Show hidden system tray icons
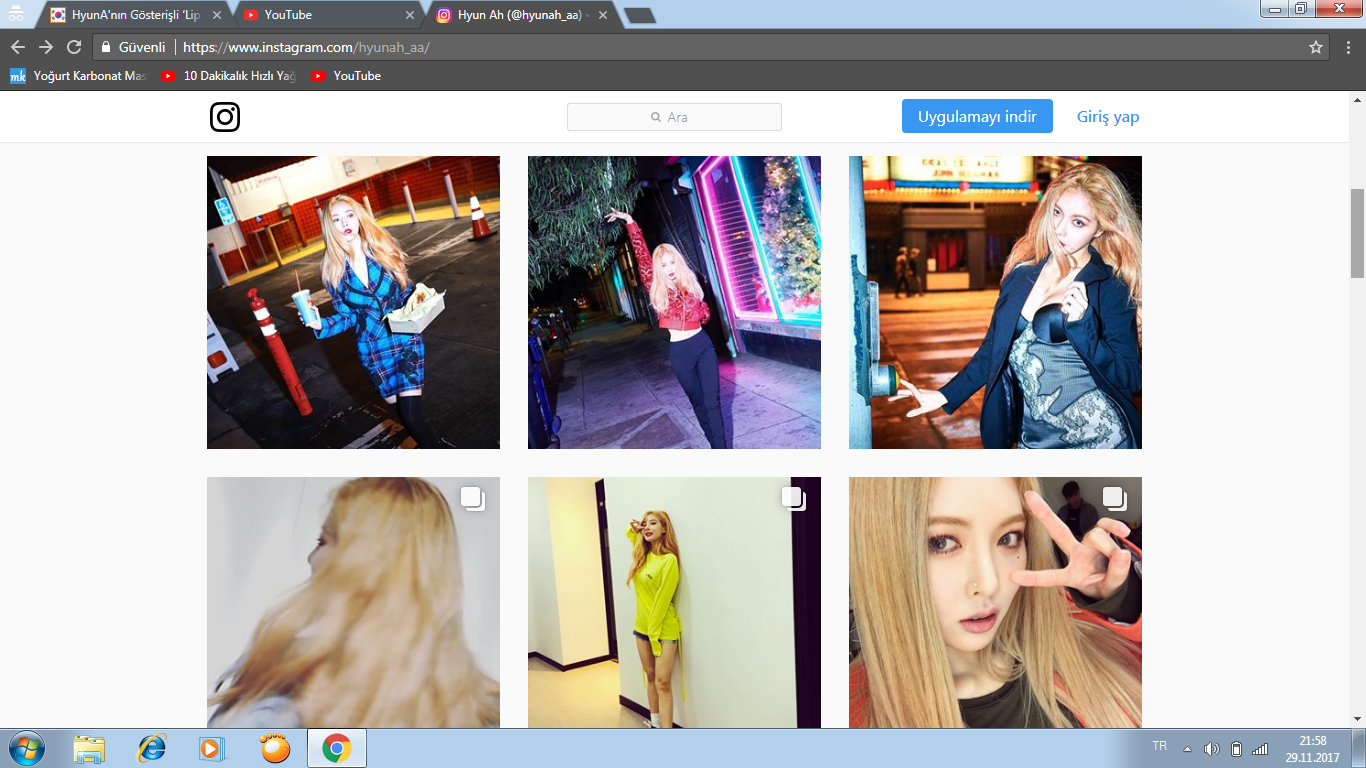The image size is (1366, 768). point(1187,749)
